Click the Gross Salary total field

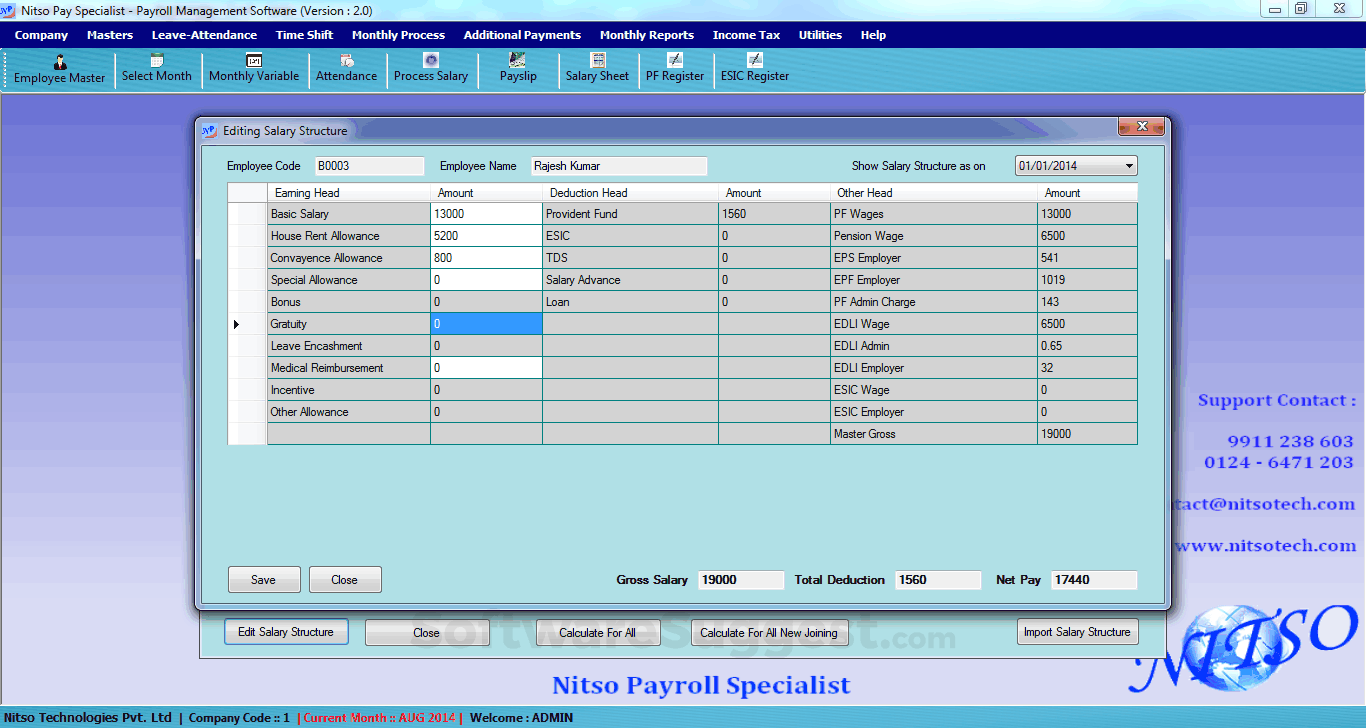[741, 580]
